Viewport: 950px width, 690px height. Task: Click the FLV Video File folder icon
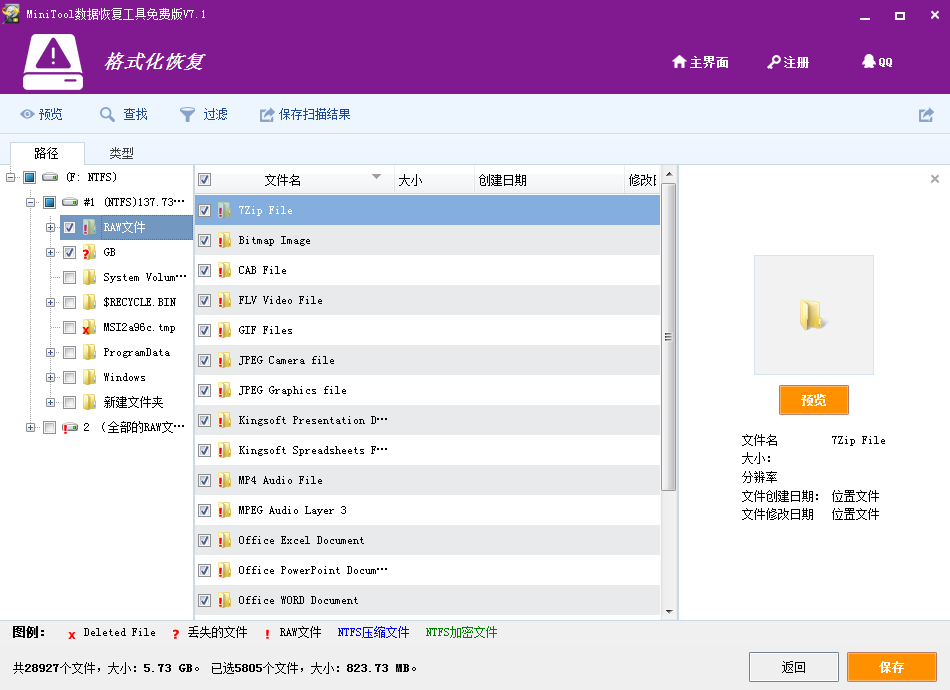click(x=224, y=300)
